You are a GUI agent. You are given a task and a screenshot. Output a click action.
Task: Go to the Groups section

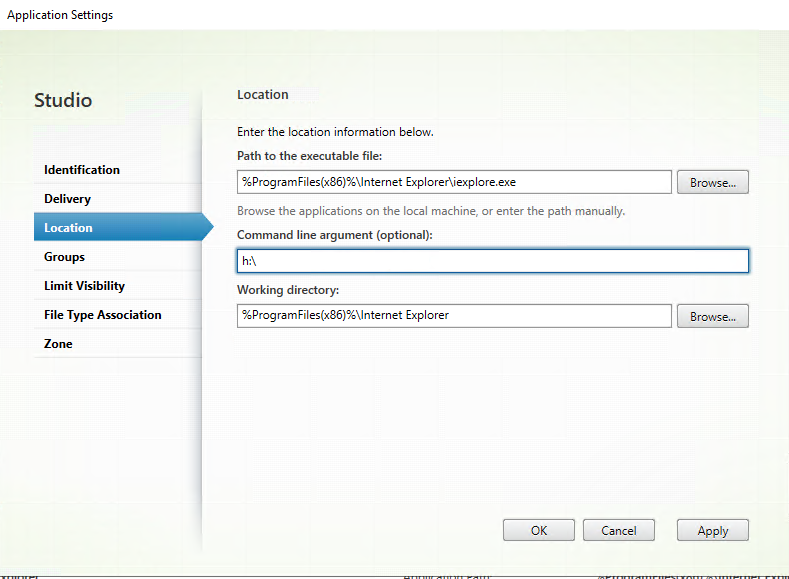[64, 257]
